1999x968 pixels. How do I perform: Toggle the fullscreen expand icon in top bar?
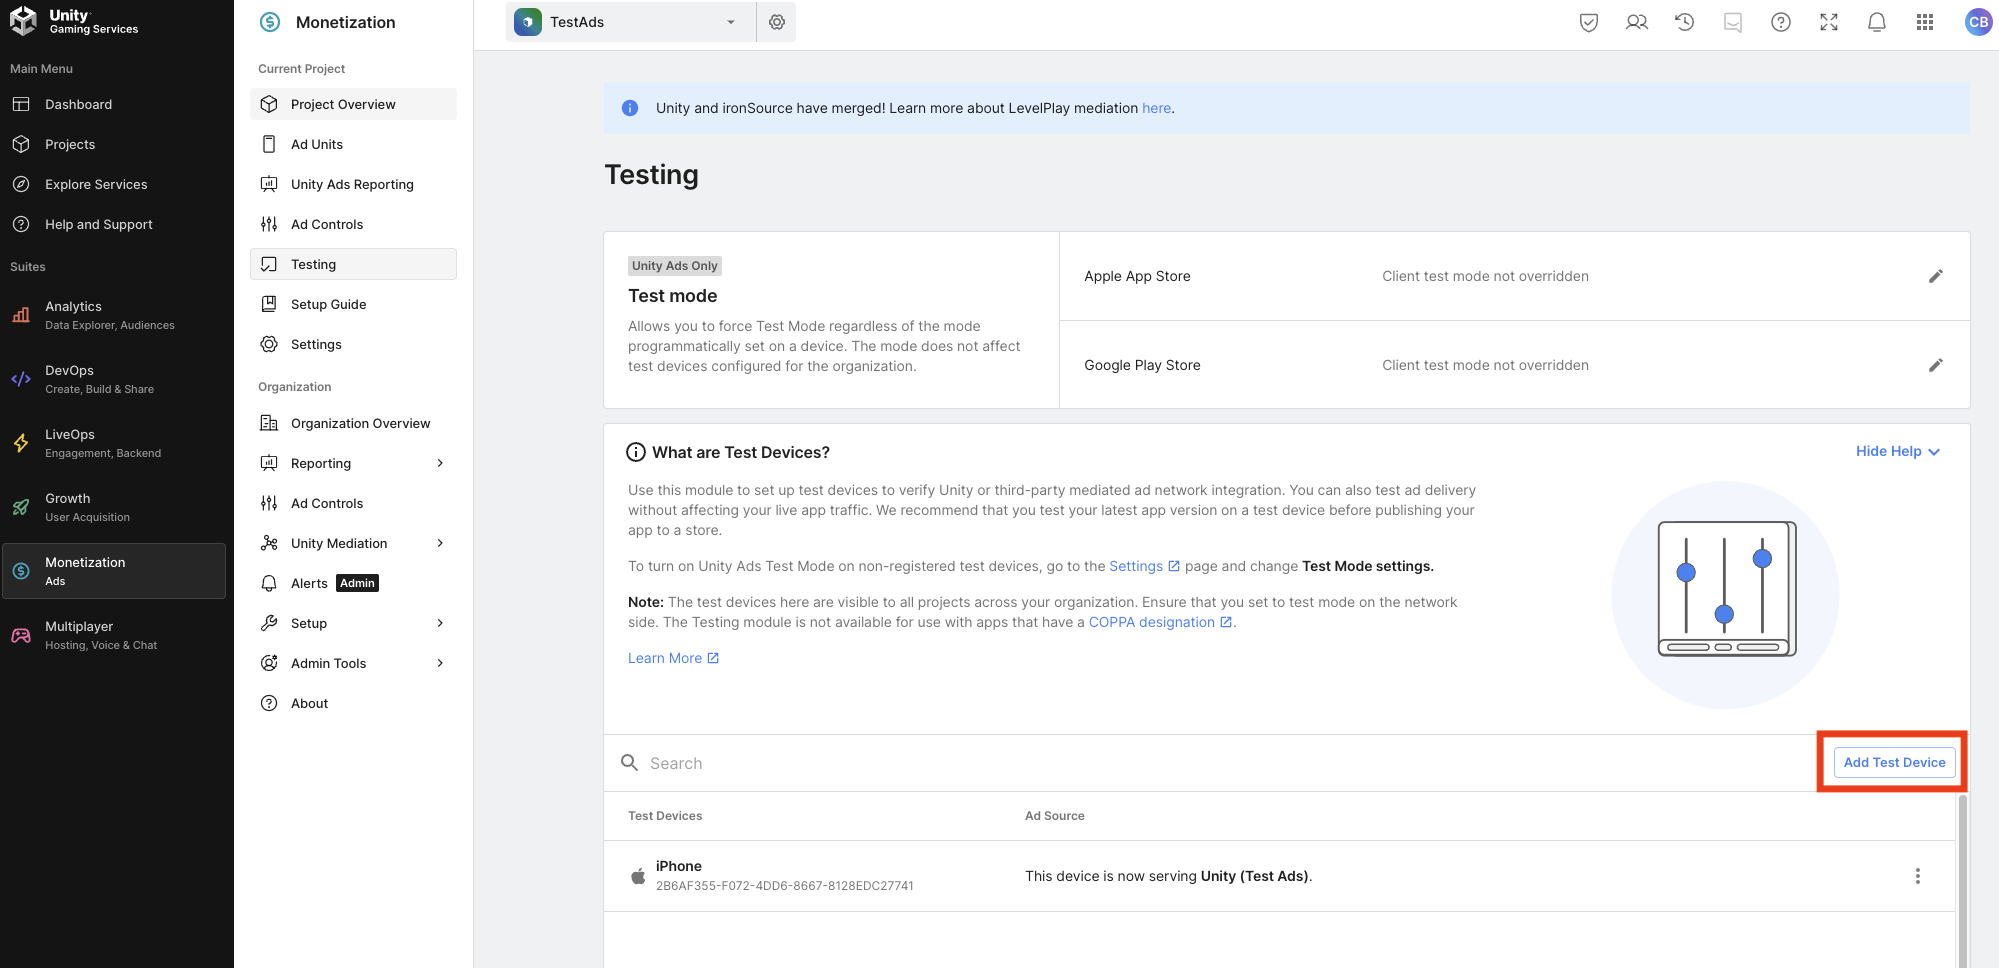click(1829, 22)
